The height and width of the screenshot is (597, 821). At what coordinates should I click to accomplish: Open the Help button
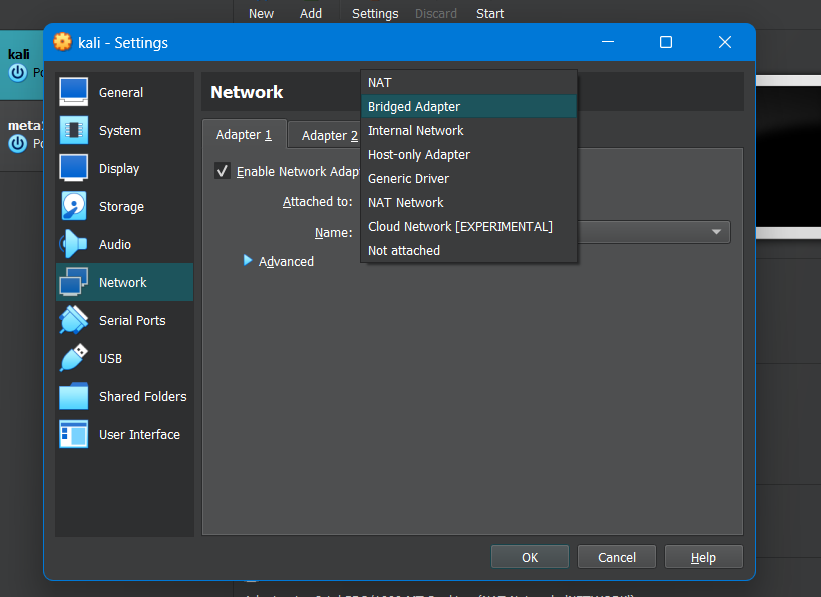coord(703,557)
